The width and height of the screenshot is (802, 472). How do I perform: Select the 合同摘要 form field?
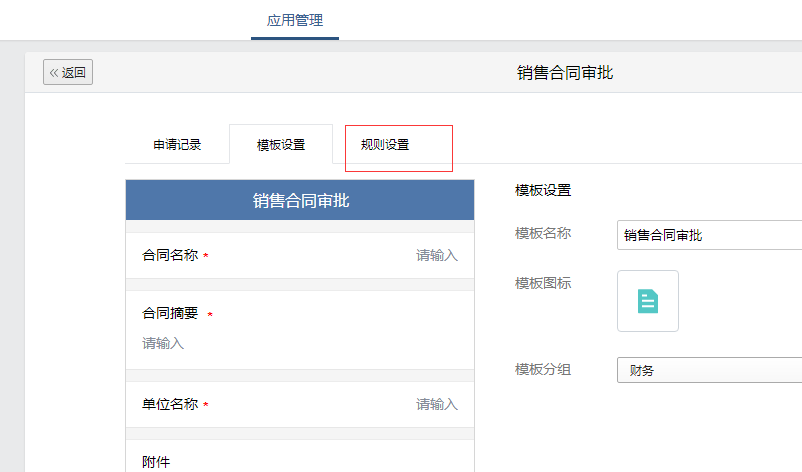[300, 330]
